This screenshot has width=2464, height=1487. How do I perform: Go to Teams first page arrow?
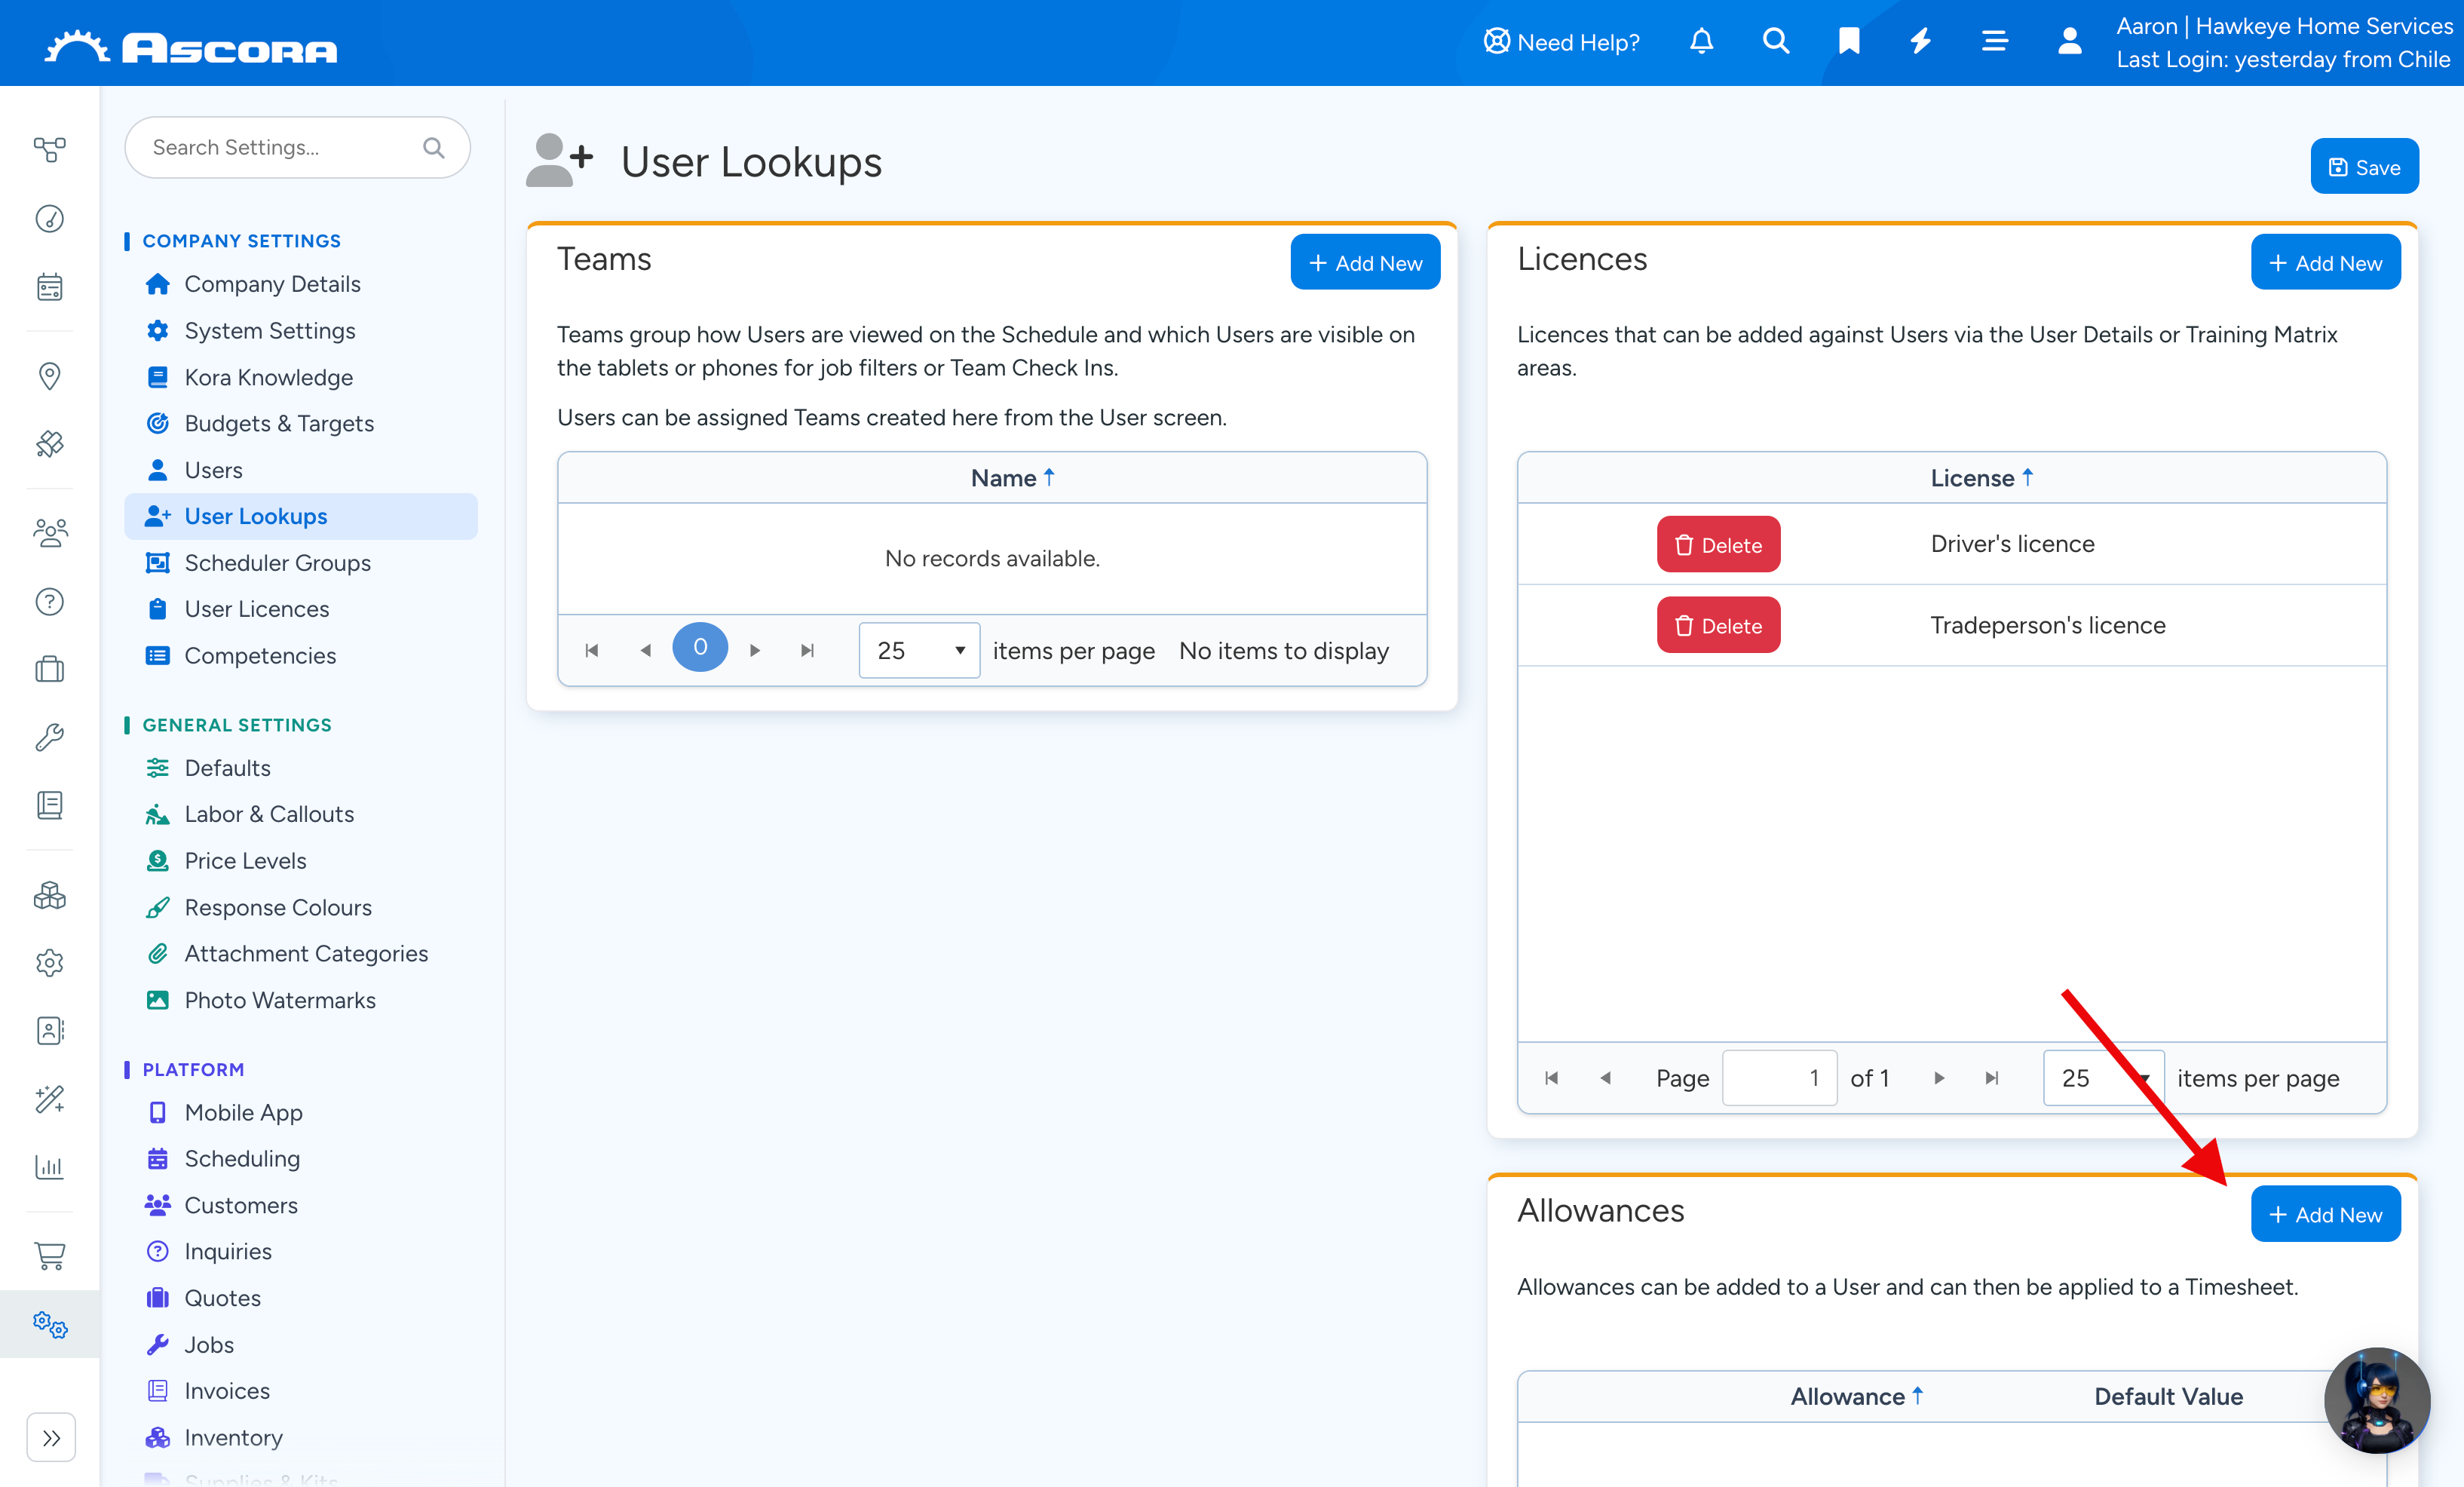click(x=591, y=651)
